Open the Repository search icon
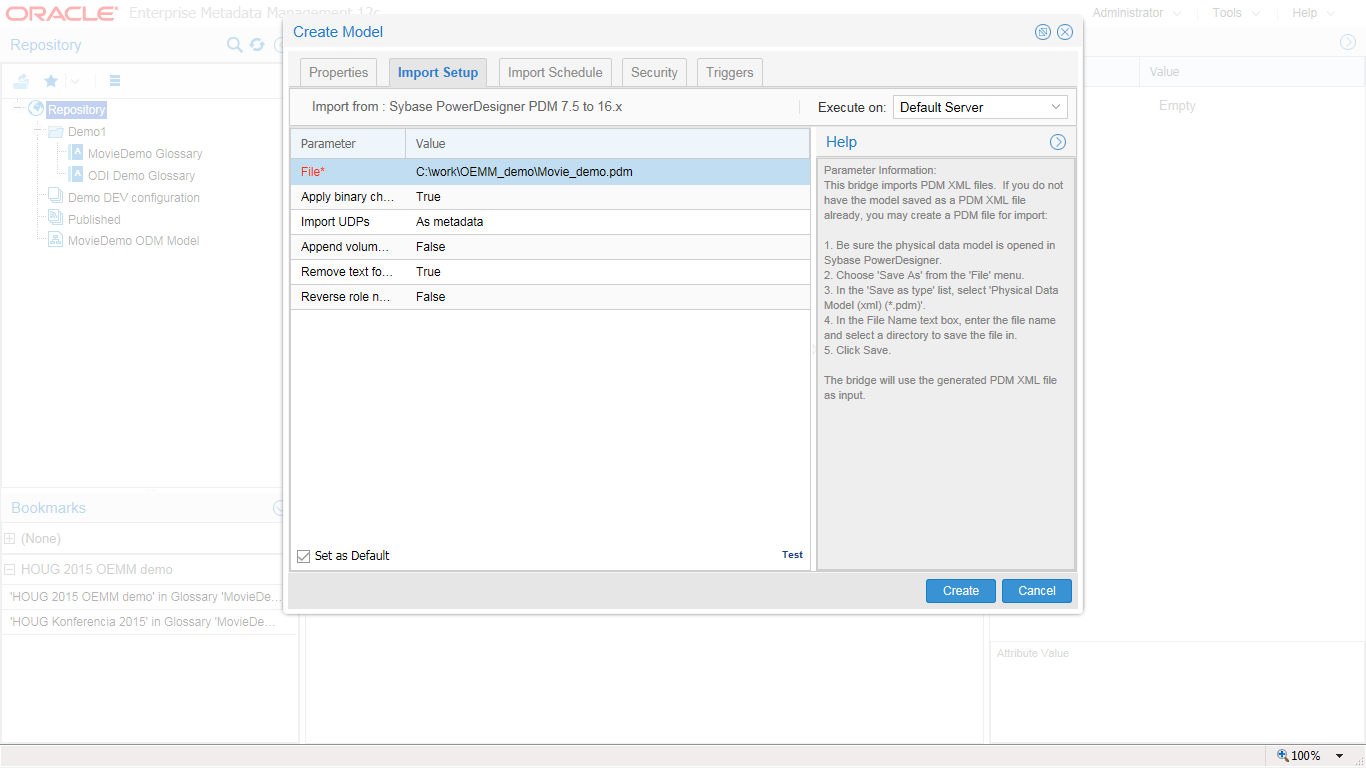 234,45
